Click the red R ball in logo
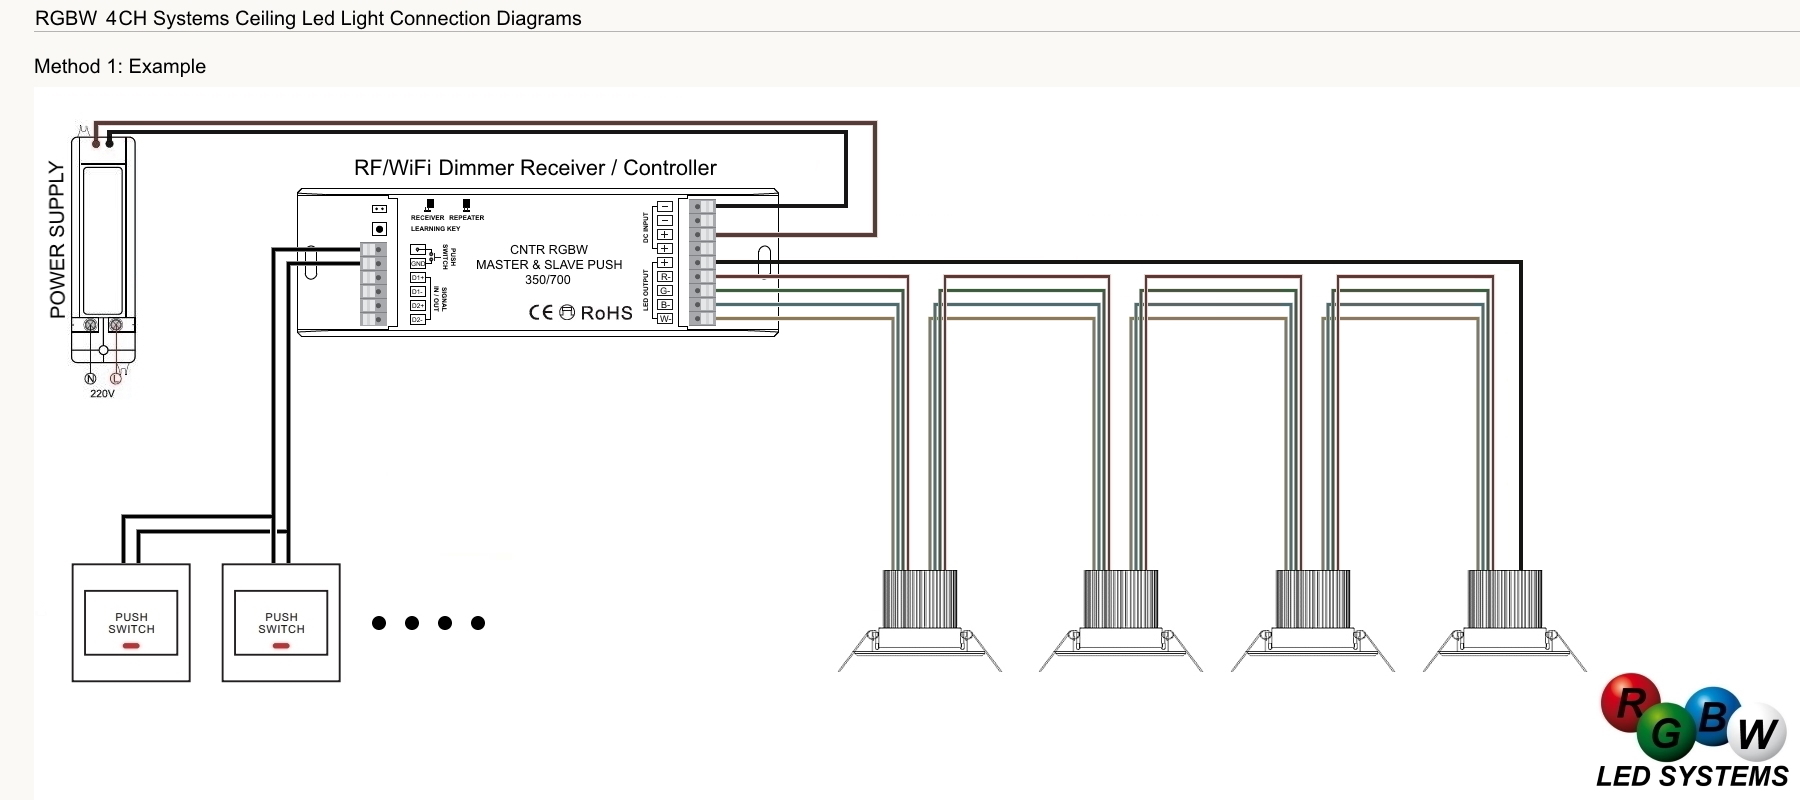 coord(1630,701)
